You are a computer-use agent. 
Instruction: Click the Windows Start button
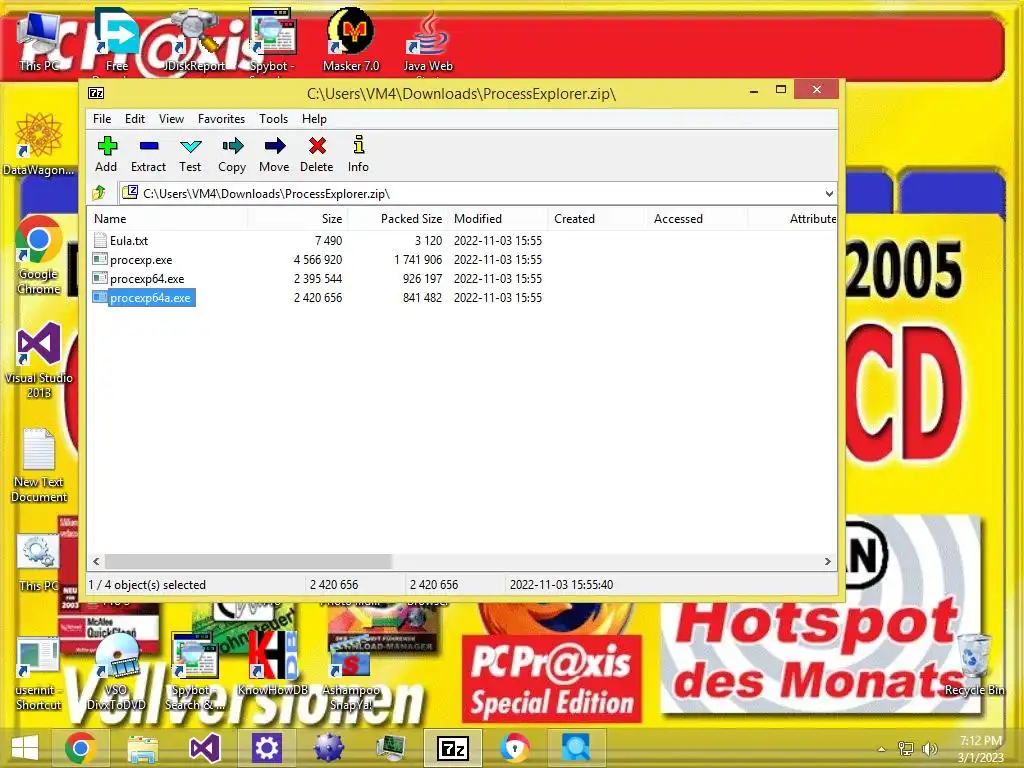(x=25, y=748)
